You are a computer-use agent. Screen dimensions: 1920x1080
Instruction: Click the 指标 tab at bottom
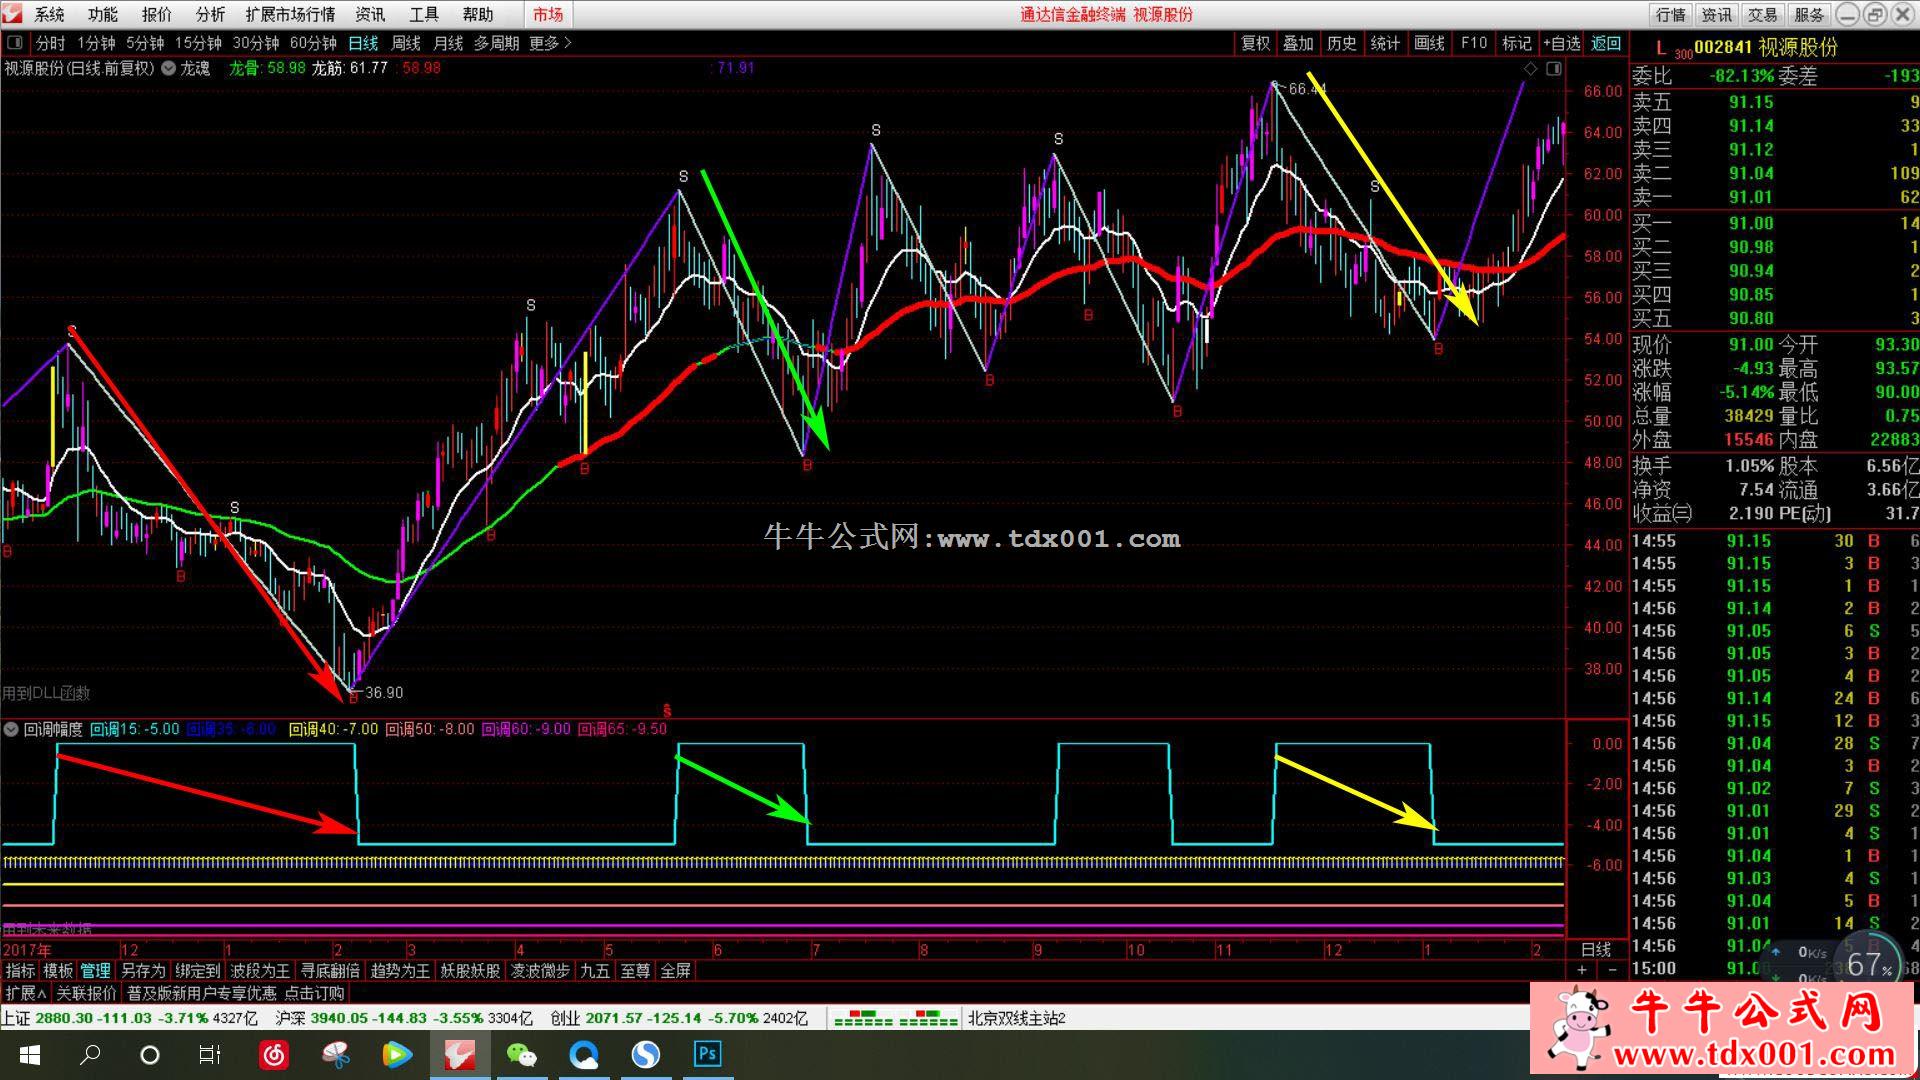(20, 970)
